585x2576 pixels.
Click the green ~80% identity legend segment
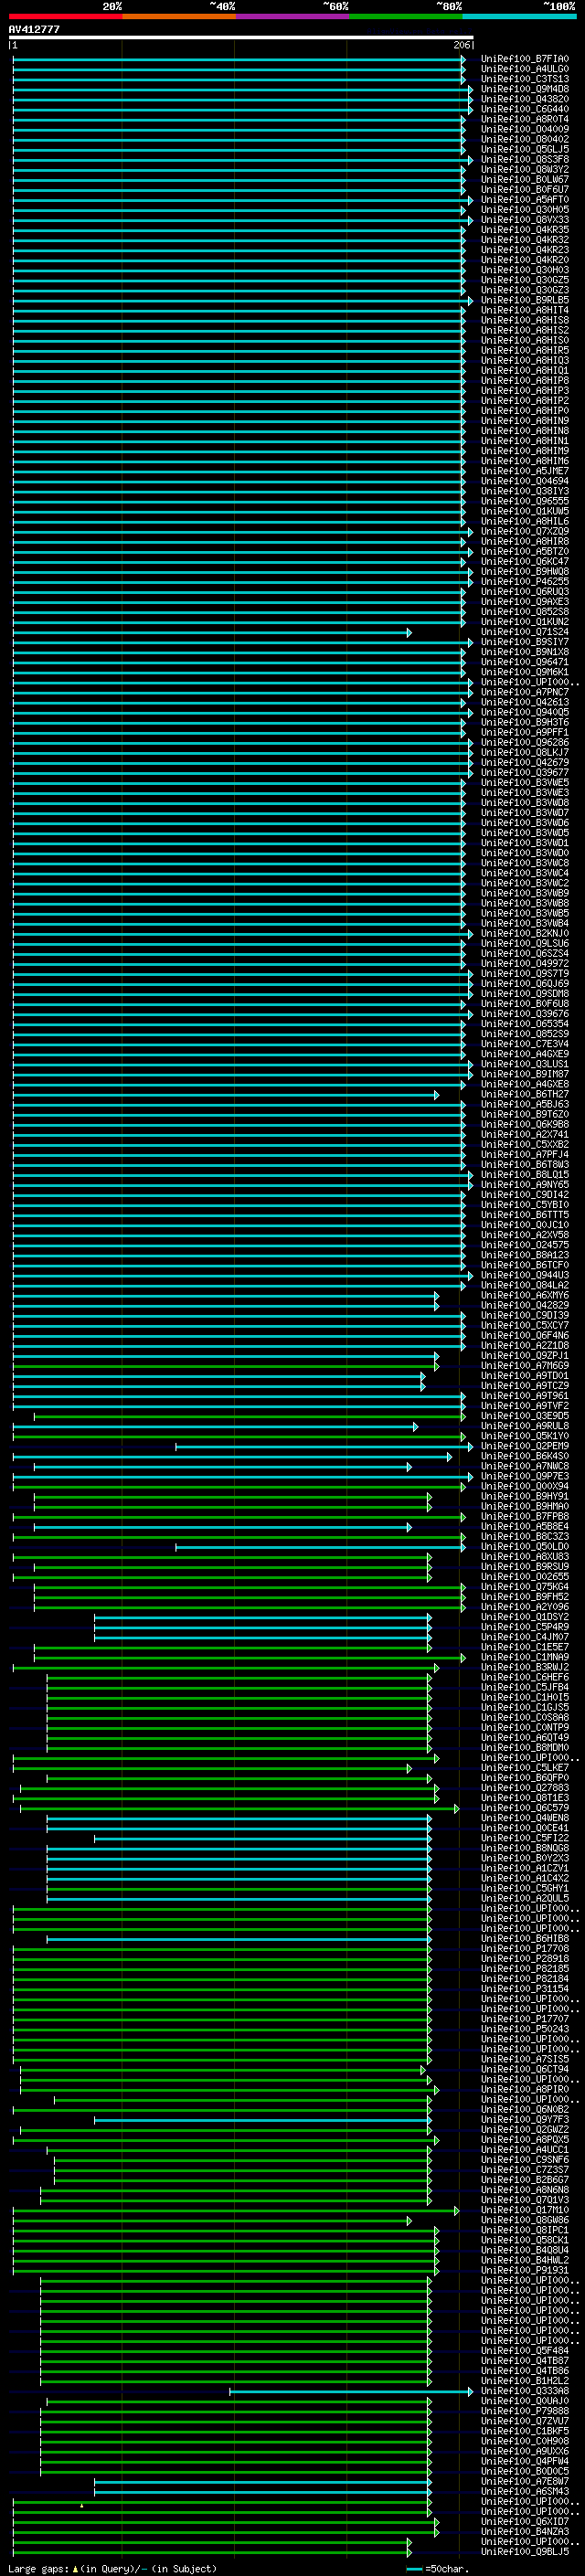(406, 16)
